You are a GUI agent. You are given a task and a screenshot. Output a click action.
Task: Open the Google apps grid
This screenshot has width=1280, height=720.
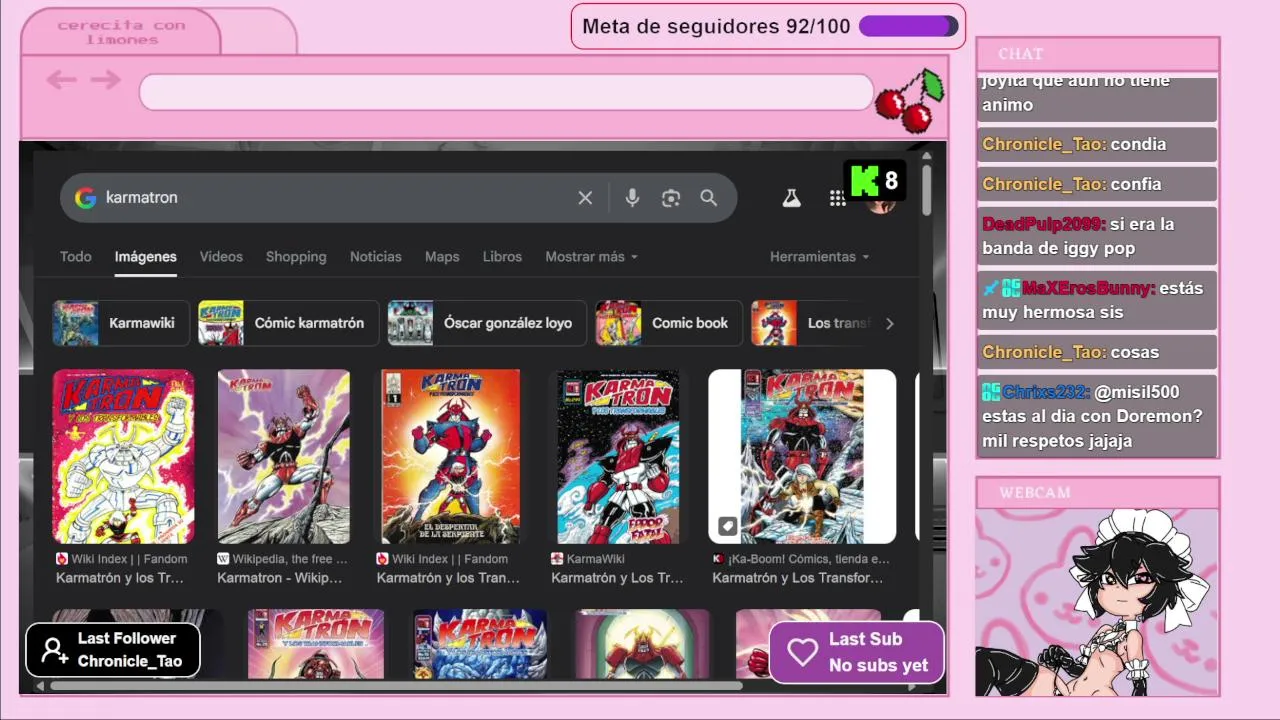click(x=837, y=198)
